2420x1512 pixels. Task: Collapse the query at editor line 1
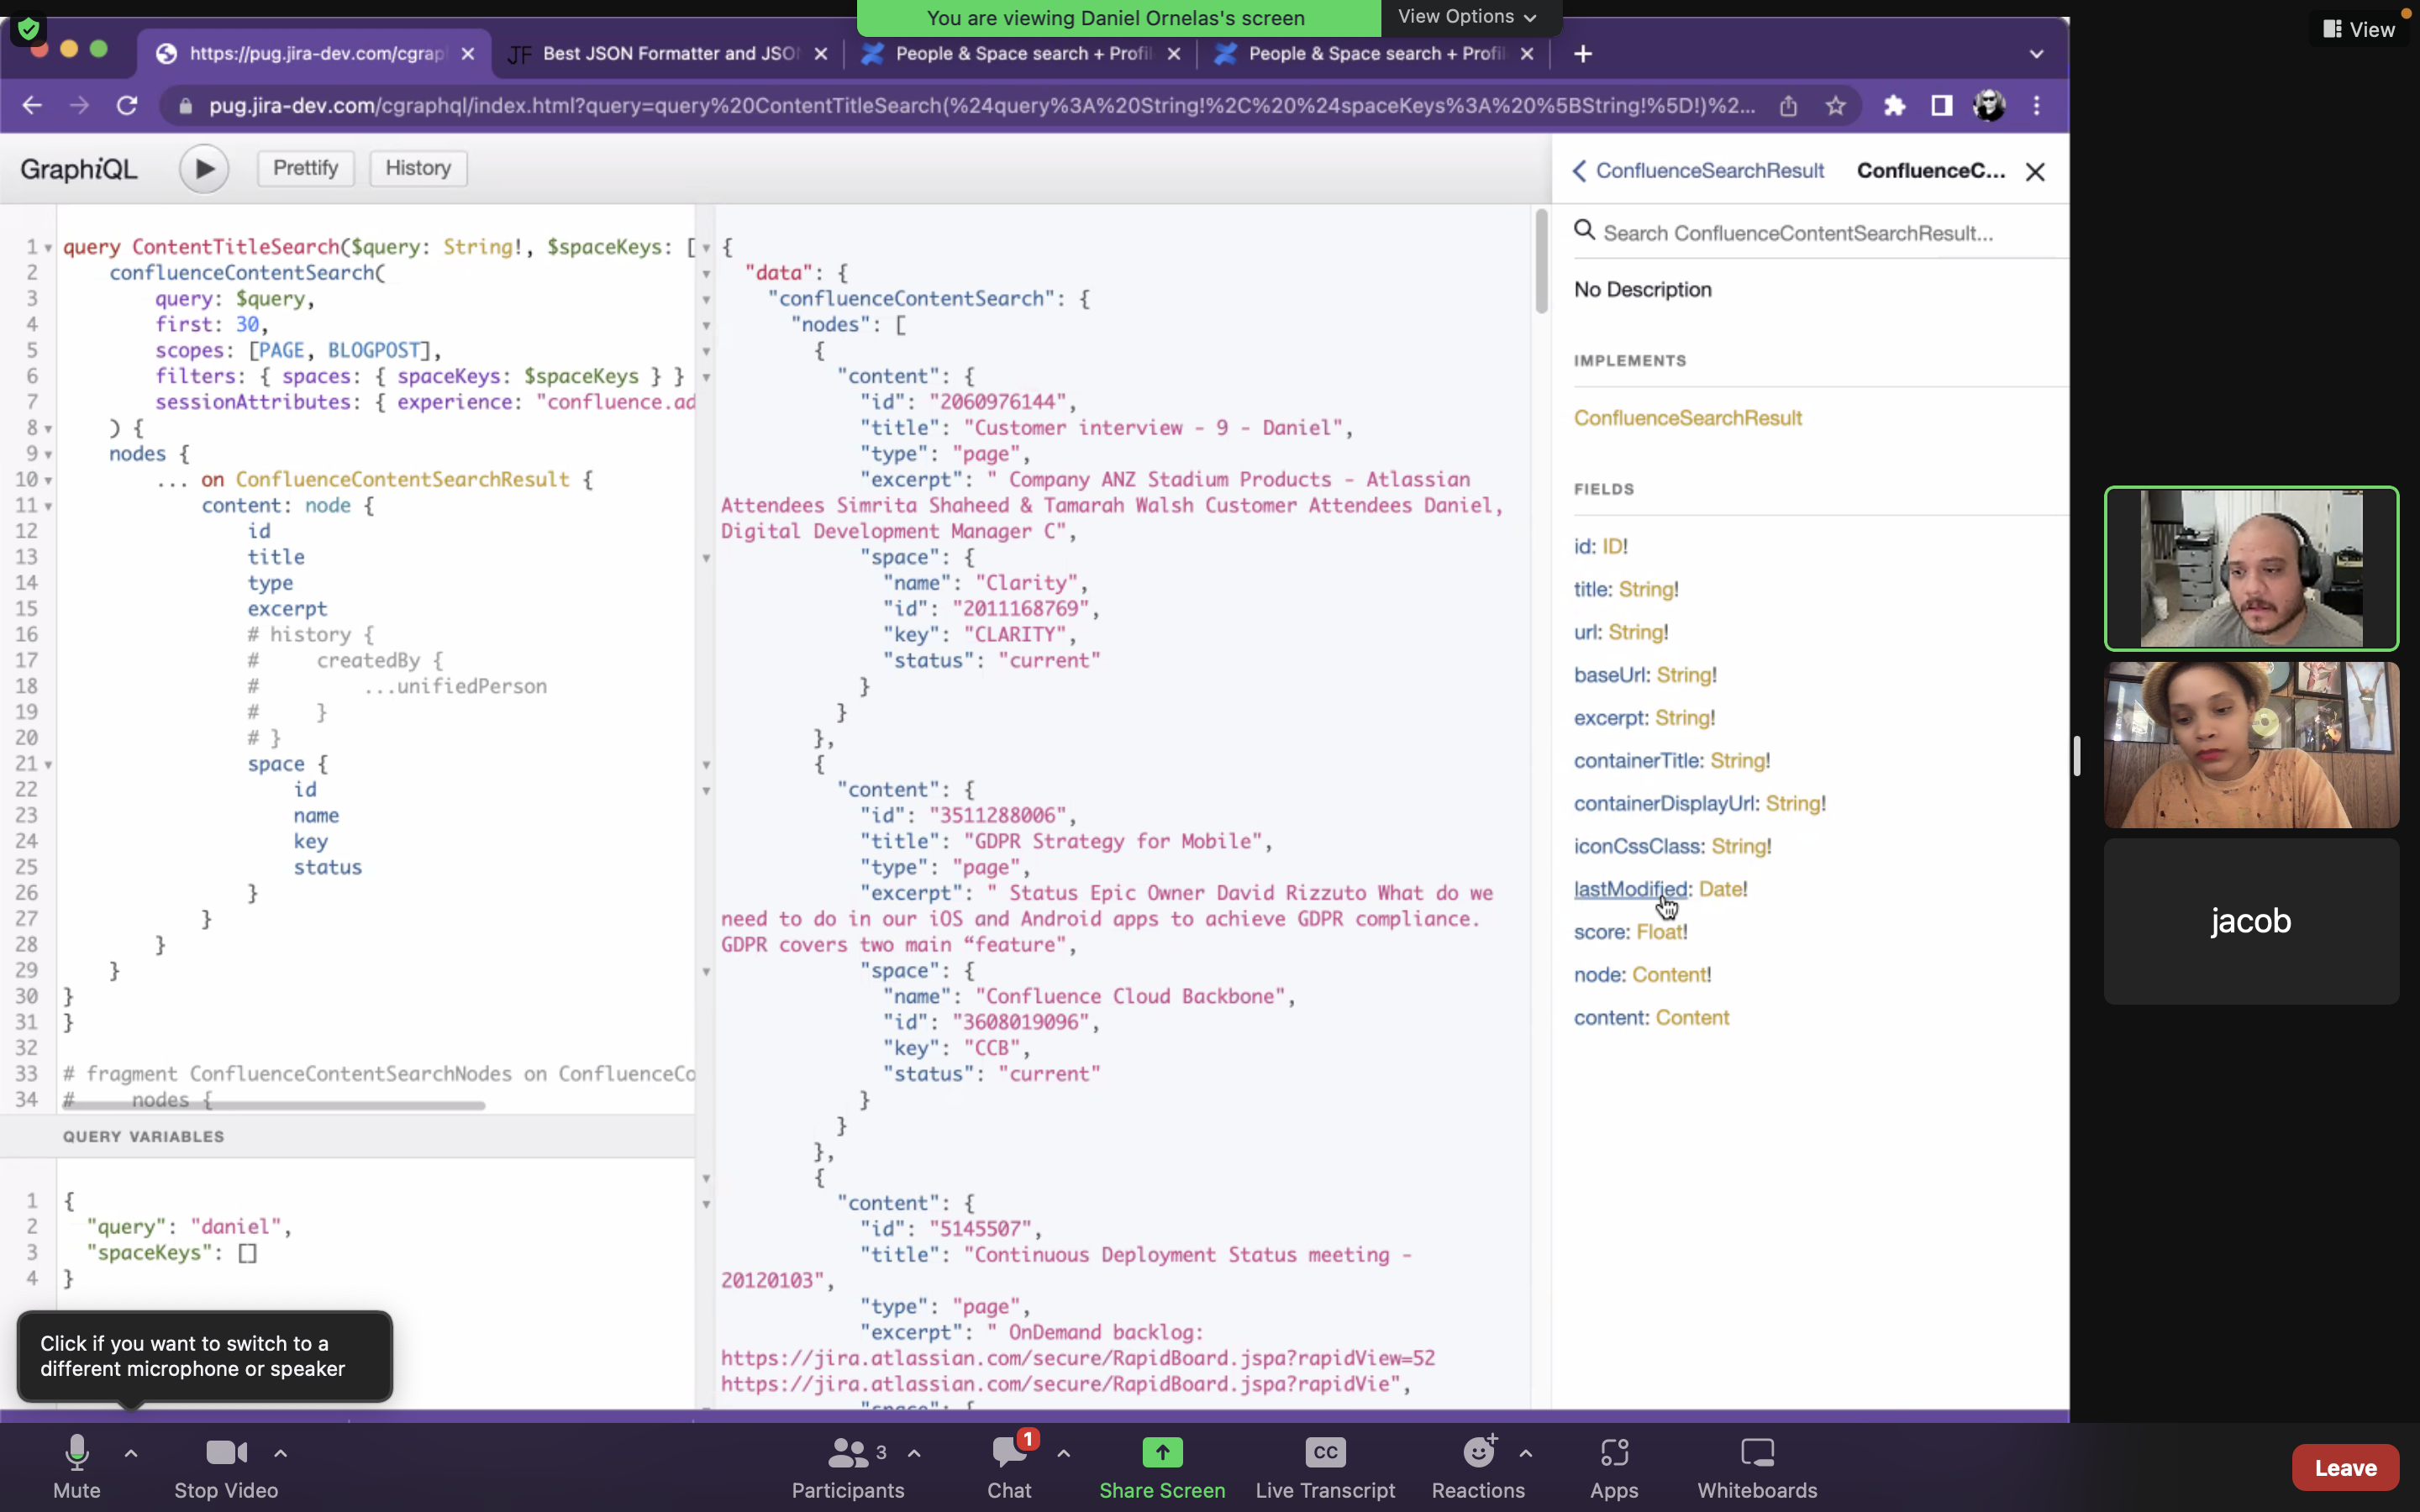[x=47, y=248]
